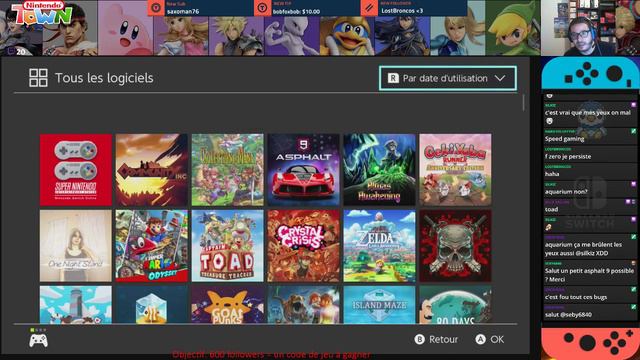Select red skull game tile
This screenshot has height=360, width=640.
tap(455, 246)
